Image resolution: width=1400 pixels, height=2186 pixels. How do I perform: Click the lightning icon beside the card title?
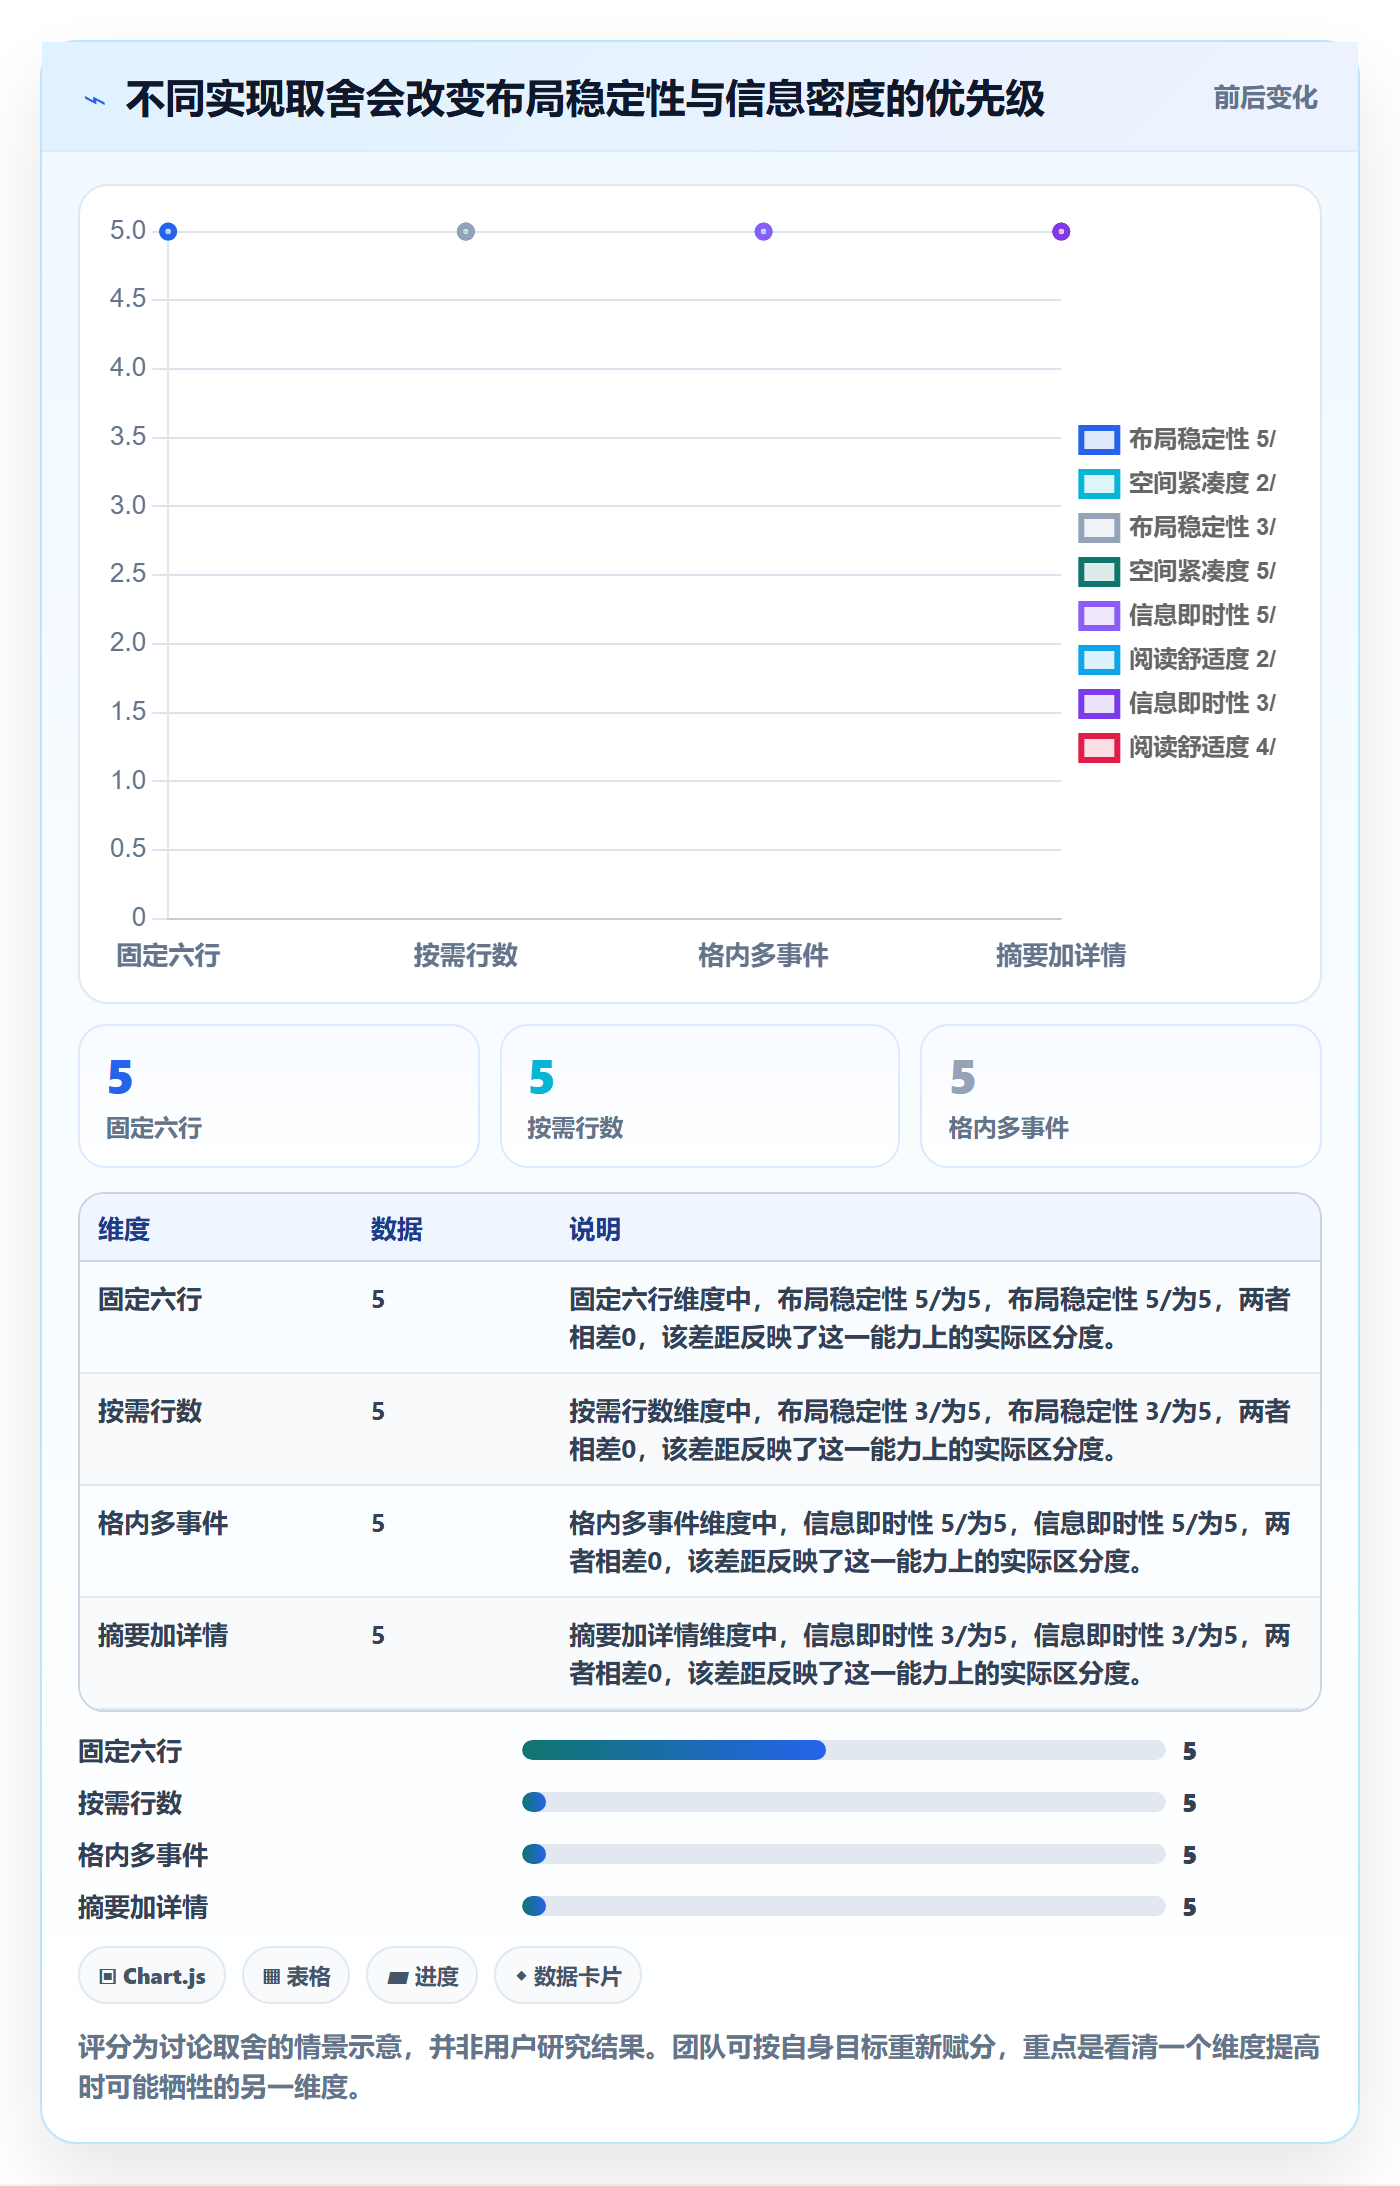coord(95,100)
